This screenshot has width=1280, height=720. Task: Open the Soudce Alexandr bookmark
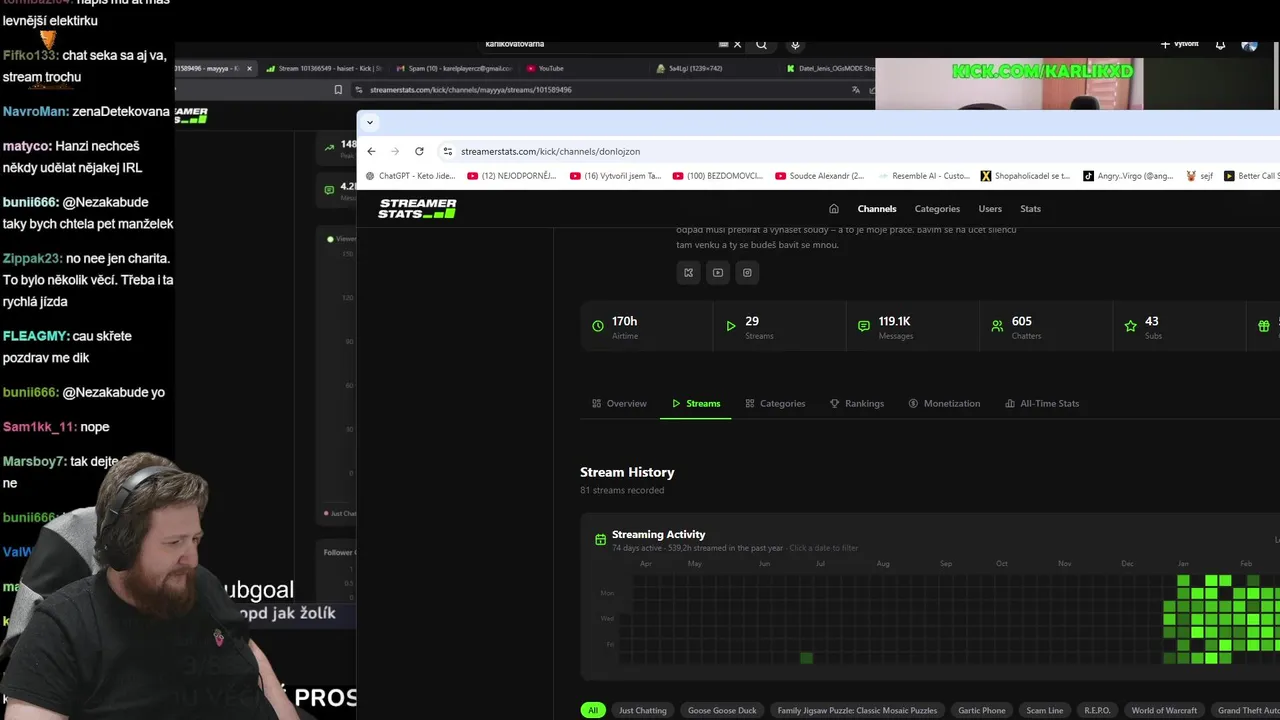(820, 176)
